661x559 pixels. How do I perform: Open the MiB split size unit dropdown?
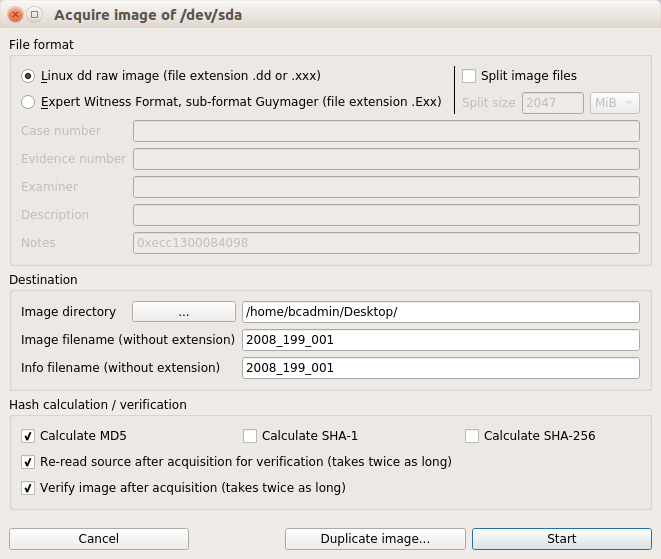[x=614, y=103]
